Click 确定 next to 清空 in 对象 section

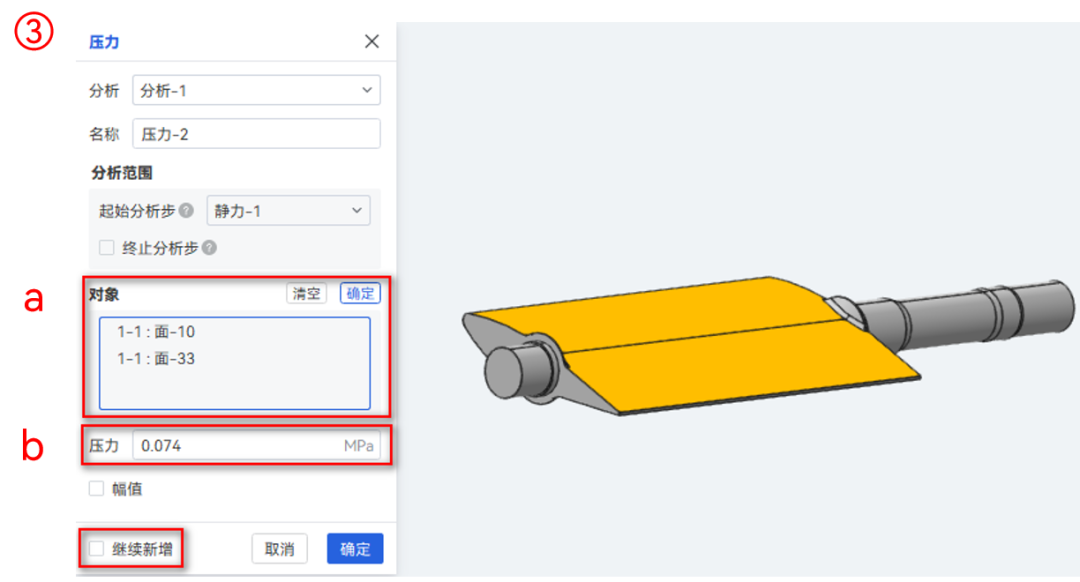pos(359,293)
